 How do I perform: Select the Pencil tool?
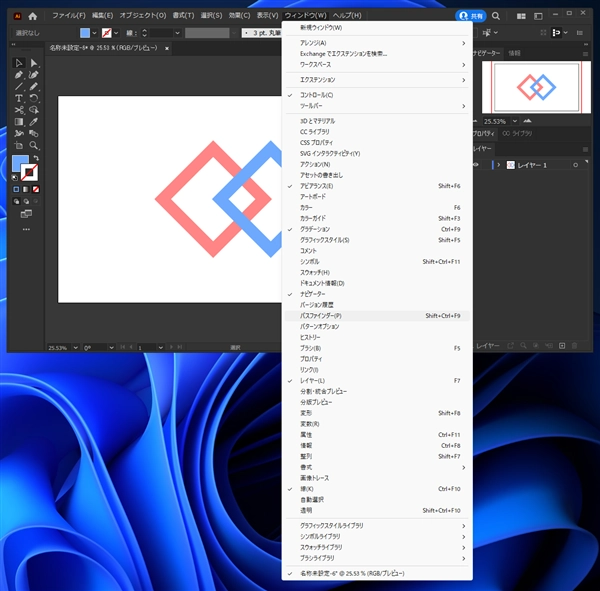[34, 87]
